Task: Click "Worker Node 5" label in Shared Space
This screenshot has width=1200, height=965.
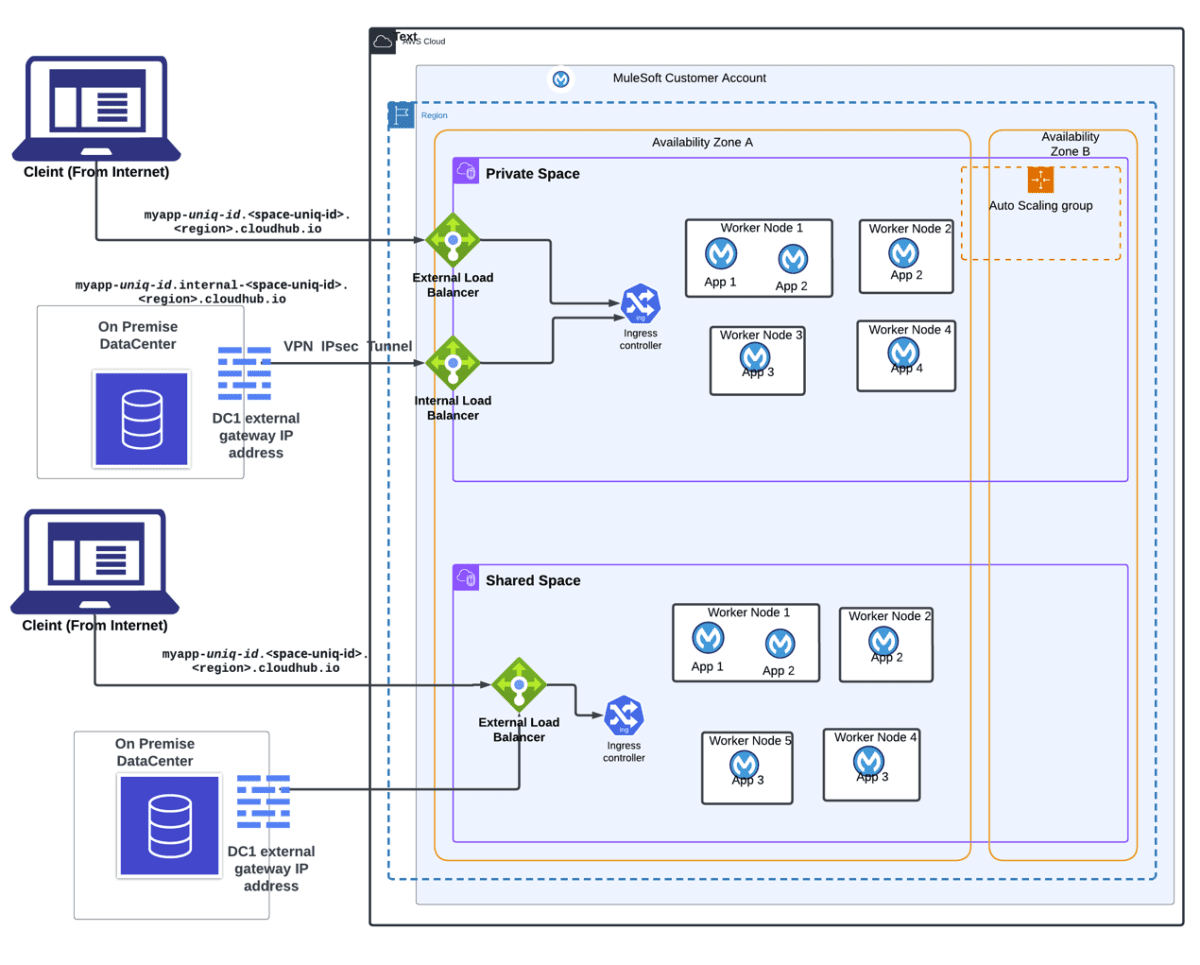Action: [x=750, y=741]
